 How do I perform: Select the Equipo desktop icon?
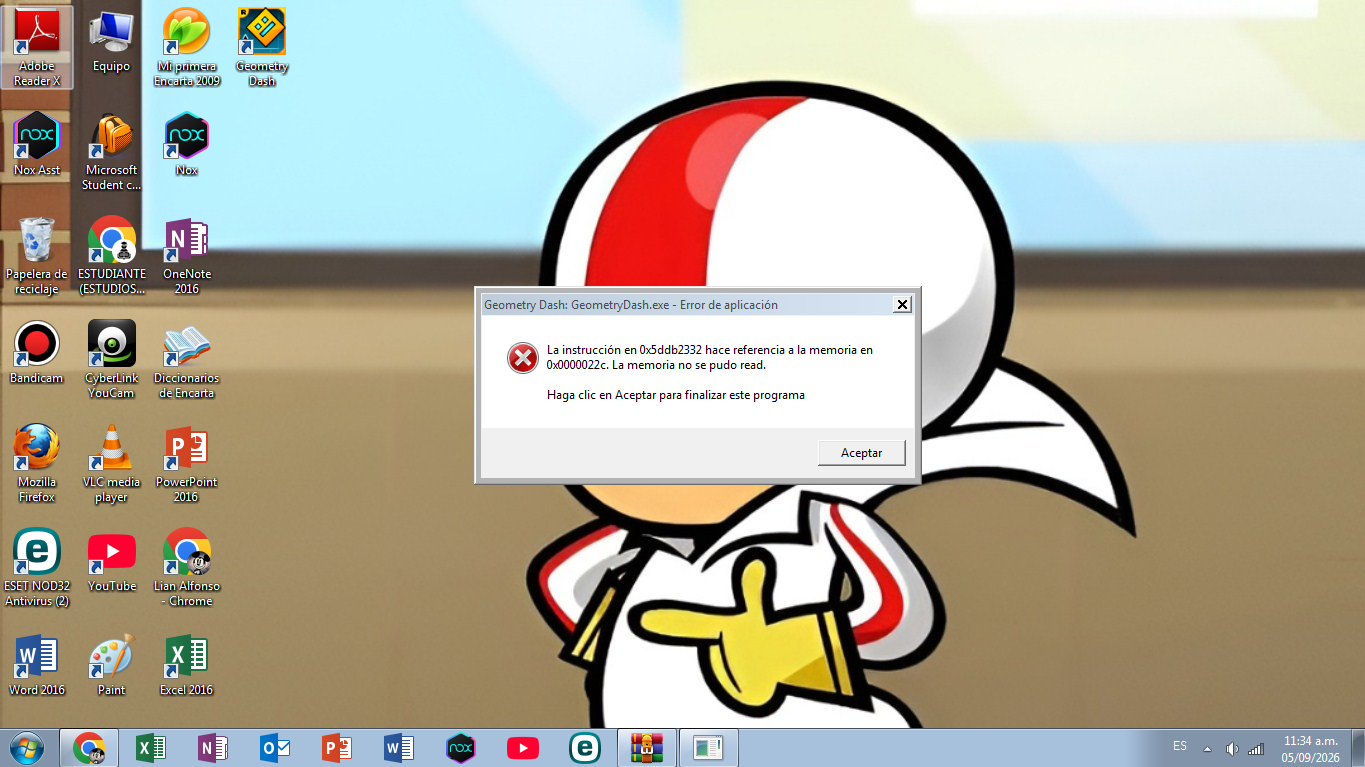point(111,42)
